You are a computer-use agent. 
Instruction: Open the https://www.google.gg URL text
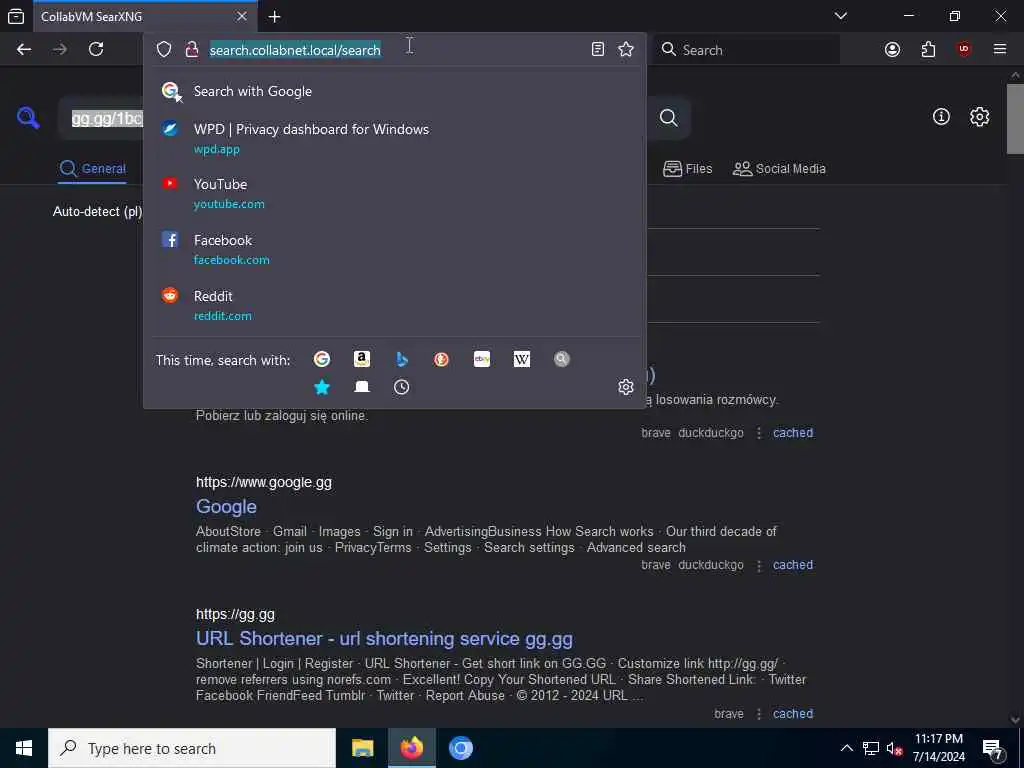[264, 483]
